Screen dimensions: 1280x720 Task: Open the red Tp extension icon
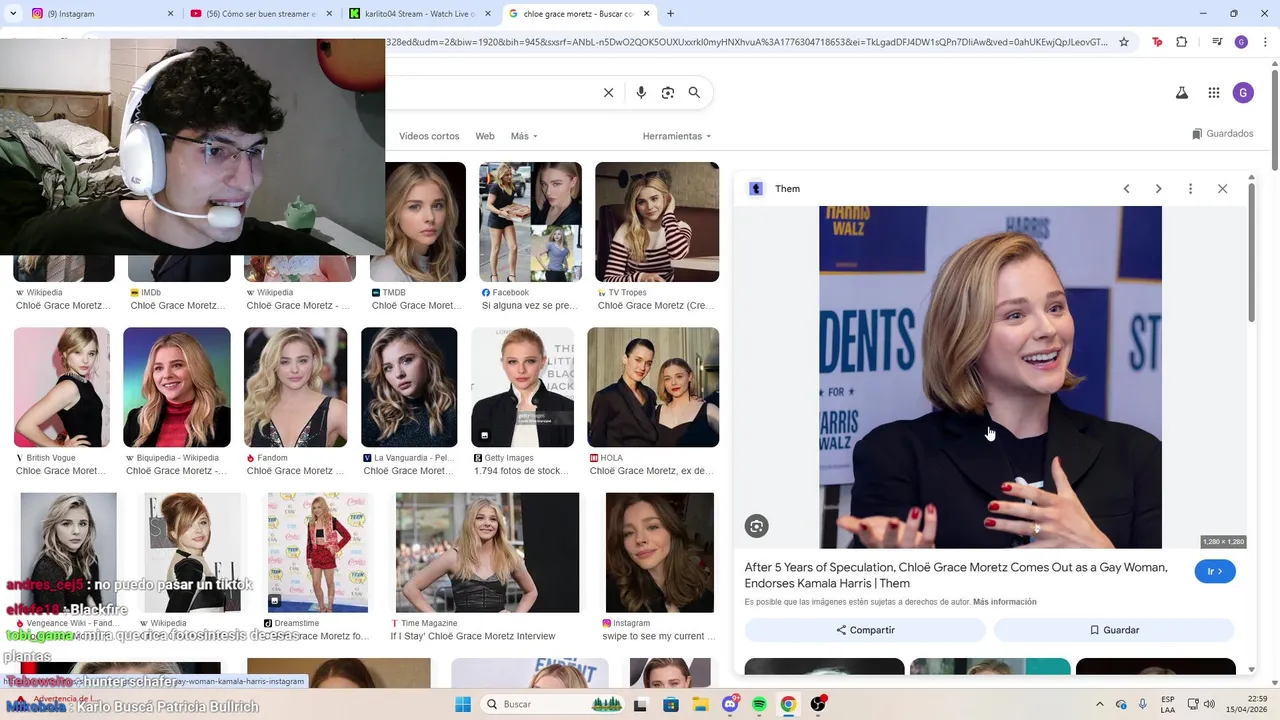1157,42
